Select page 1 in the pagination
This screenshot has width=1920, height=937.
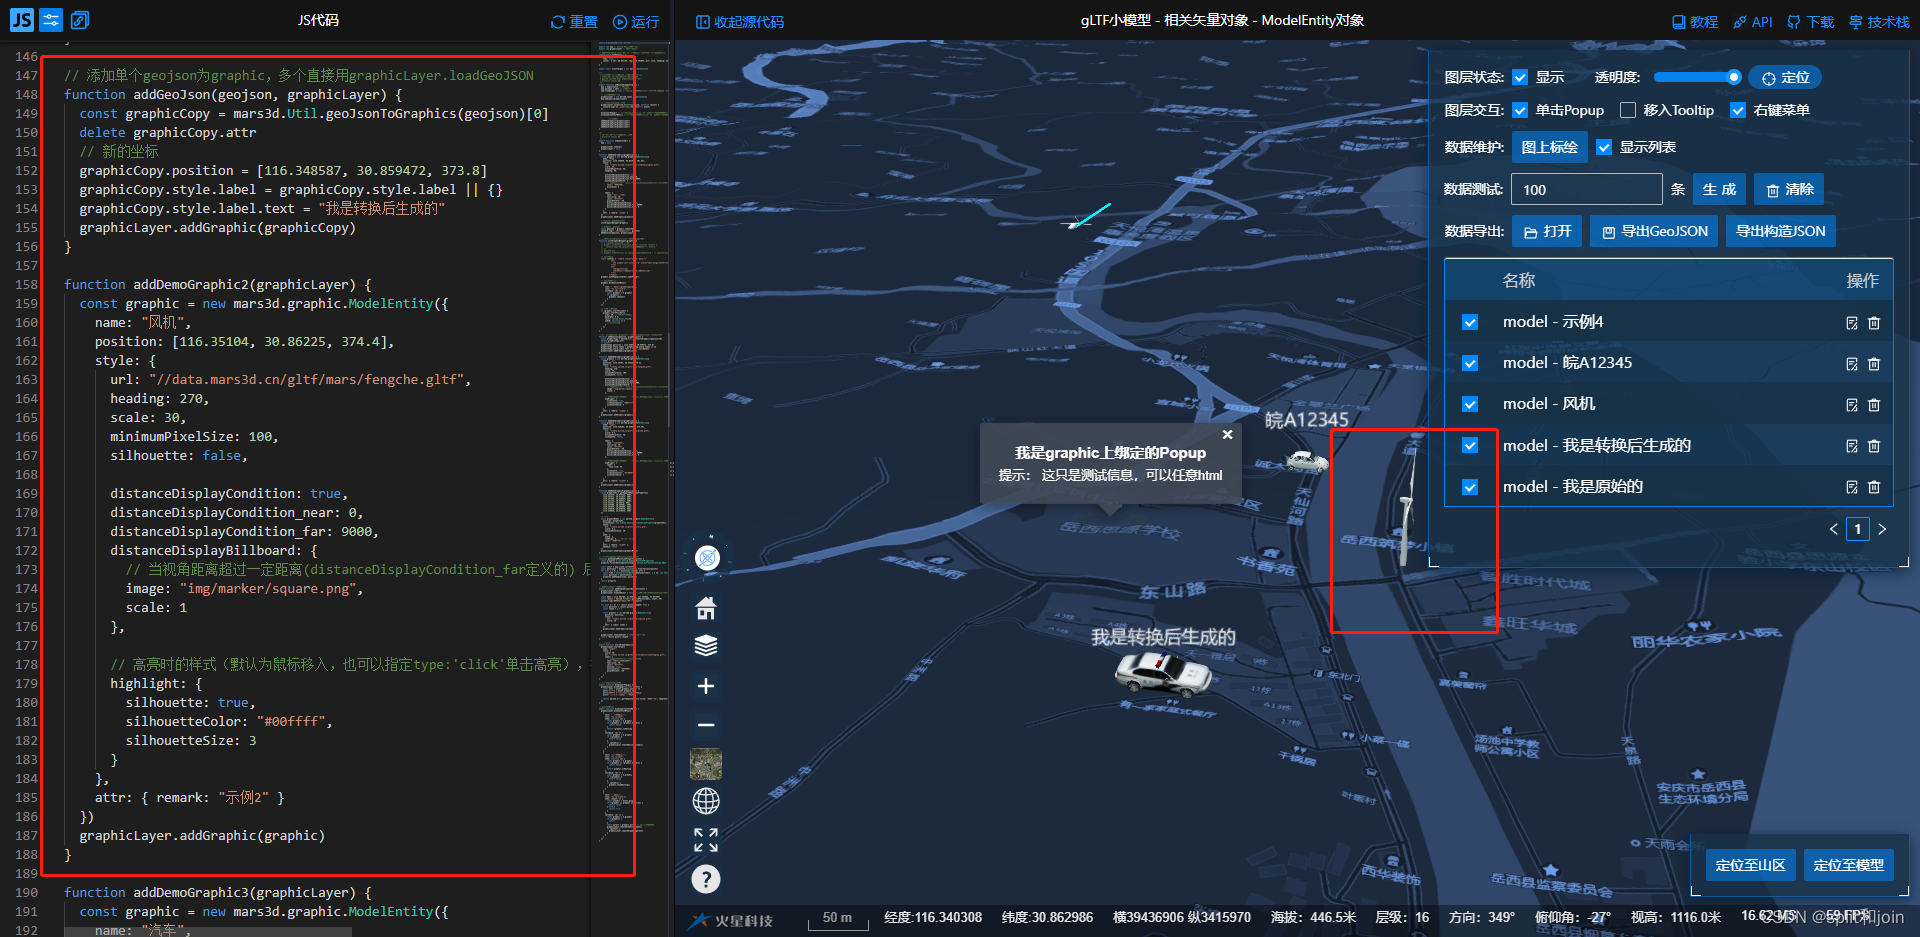pyautogui.click(x=1858, y=529)
